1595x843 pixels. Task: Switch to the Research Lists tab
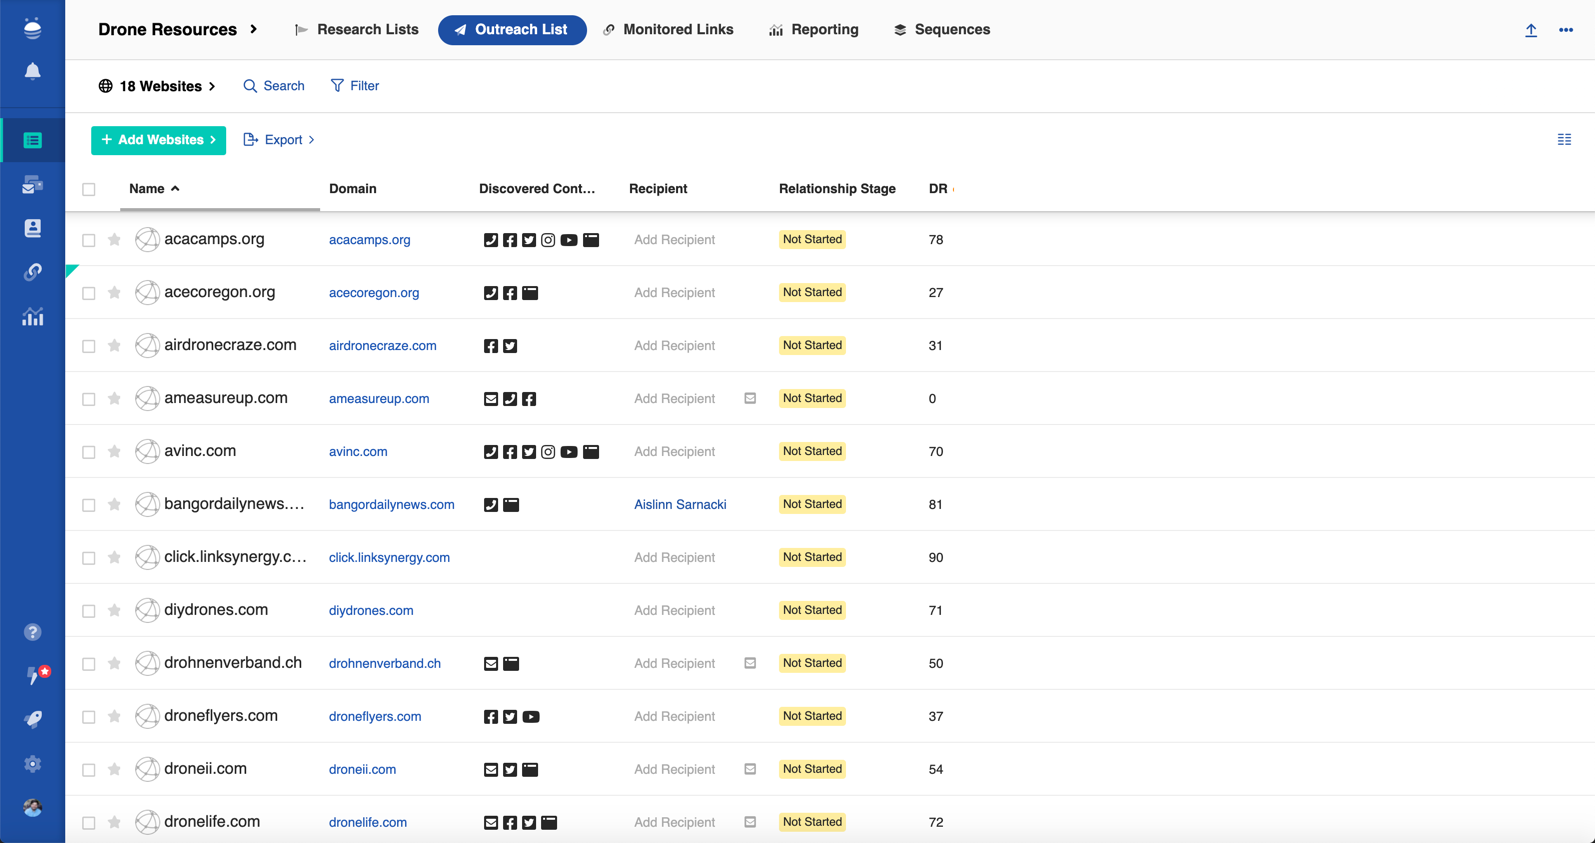pyautogui.click(x=356, y=30)
